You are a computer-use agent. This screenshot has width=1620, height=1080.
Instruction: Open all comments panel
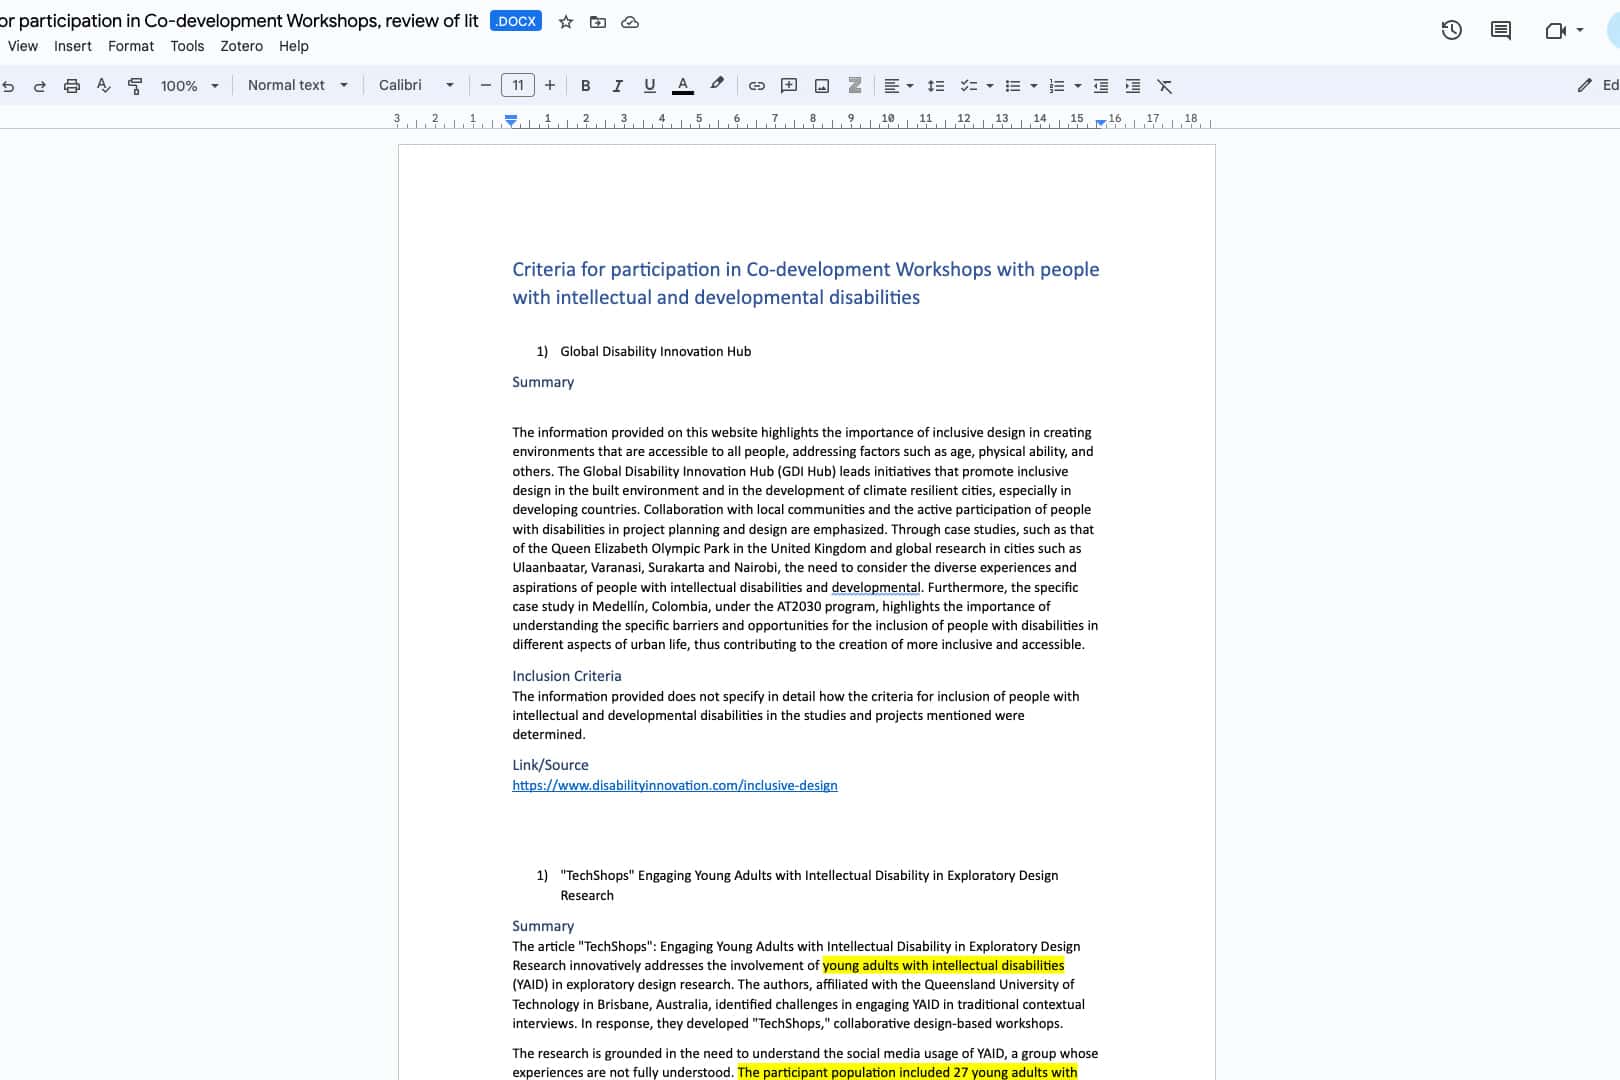click(1500, 30)
